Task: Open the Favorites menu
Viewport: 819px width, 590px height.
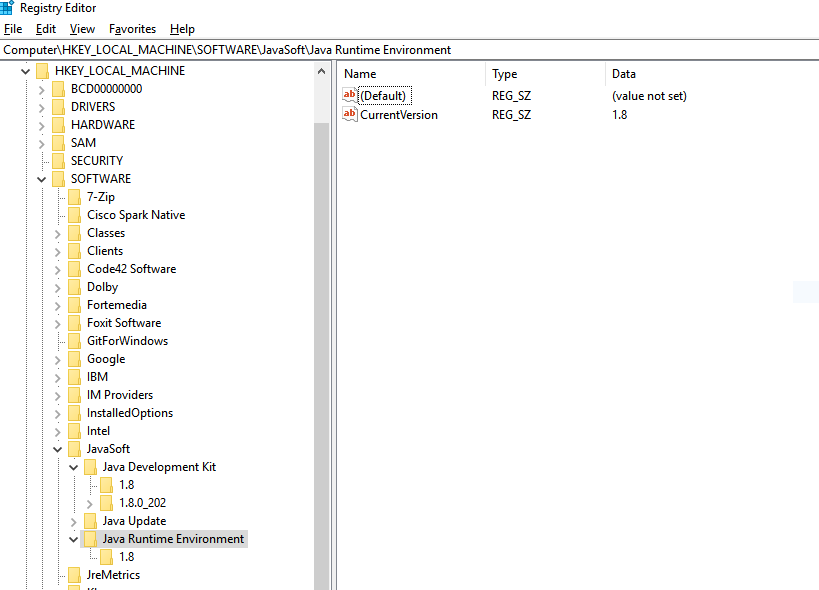Action: click(133, 29)
